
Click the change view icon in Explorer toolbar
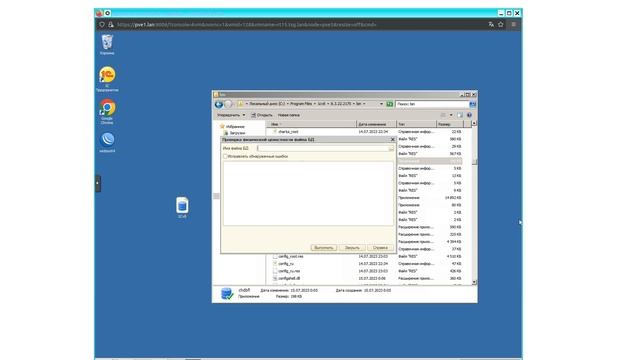coord(443,115)
